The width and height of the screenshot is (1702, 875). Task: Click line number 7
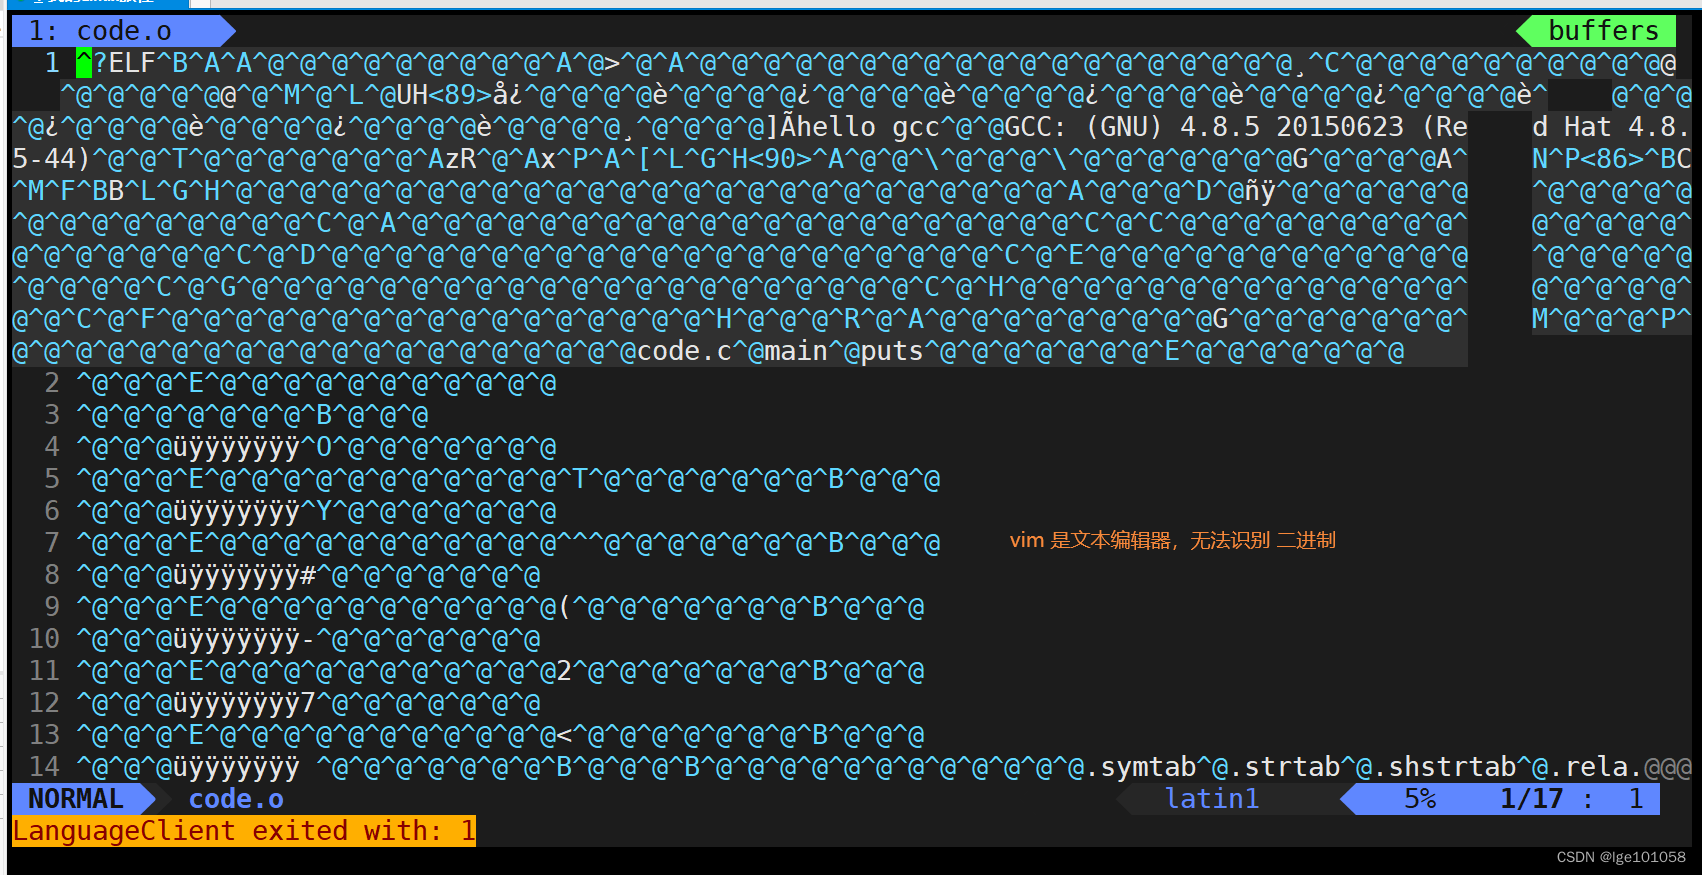pos(52,543)
